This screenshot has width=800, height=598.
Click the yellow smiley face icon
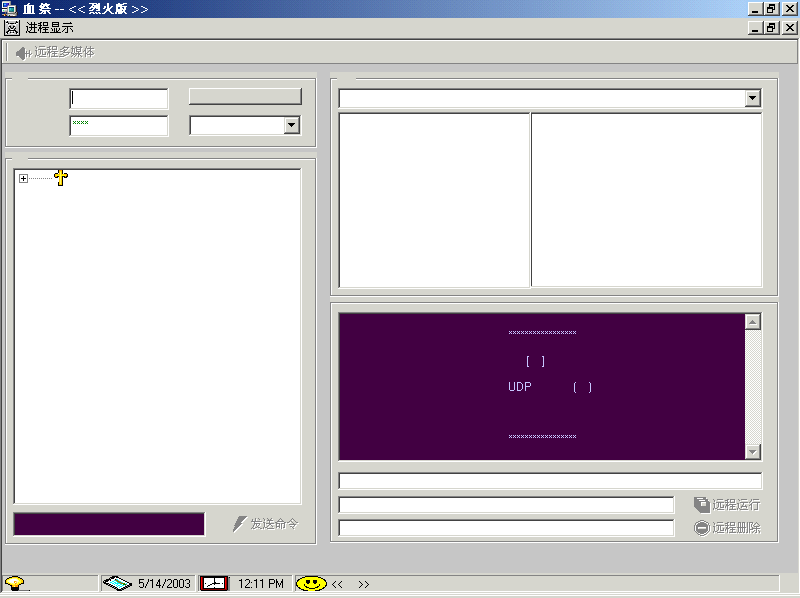pos(311,583)
